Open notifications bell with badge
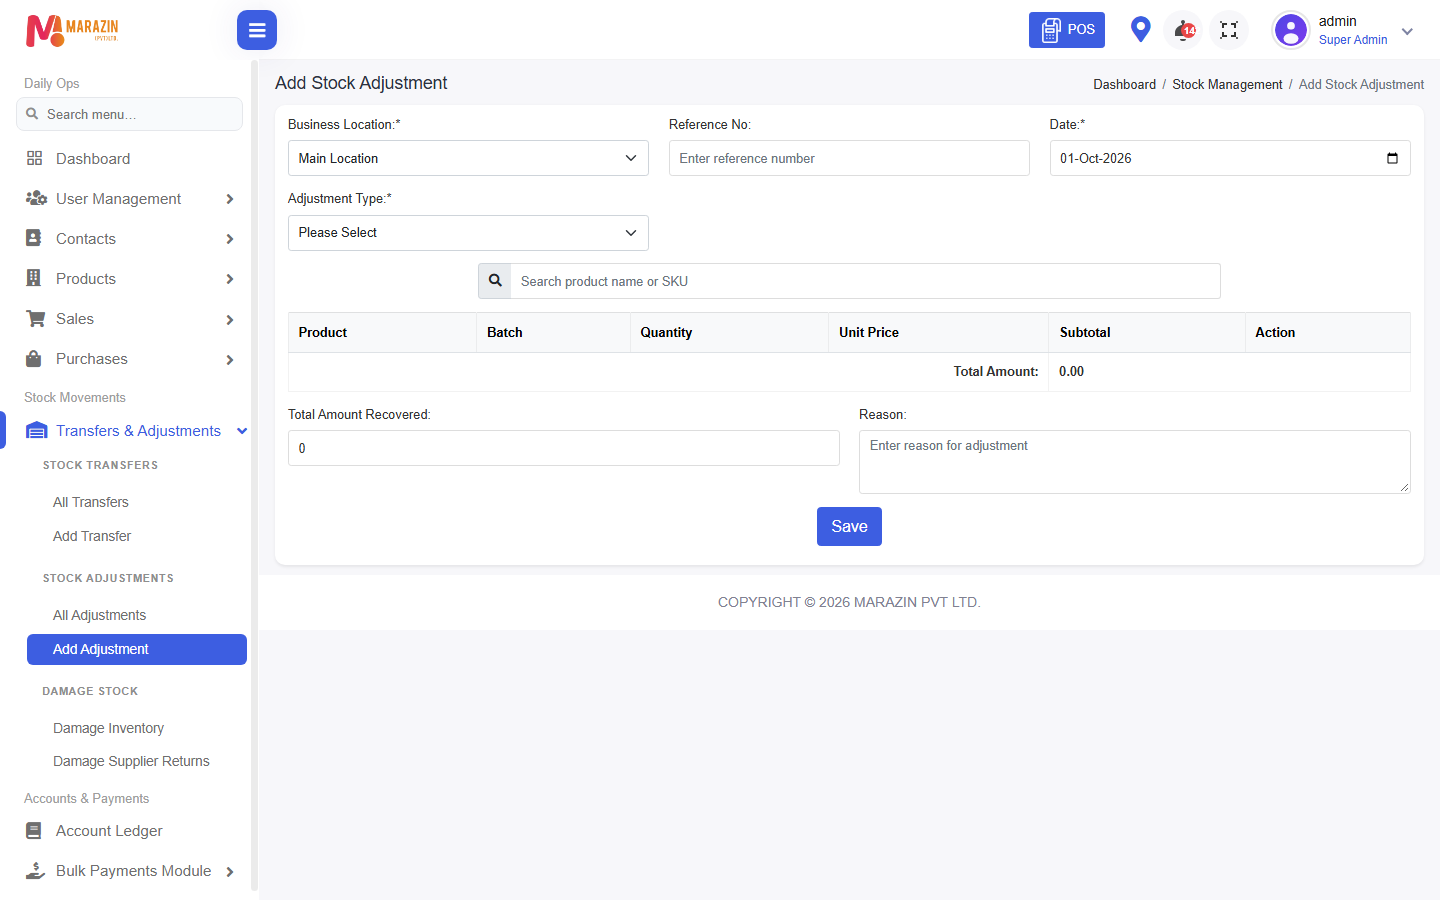The width and height of the screenshot is (1440, 900). [x=1184, y=30]
